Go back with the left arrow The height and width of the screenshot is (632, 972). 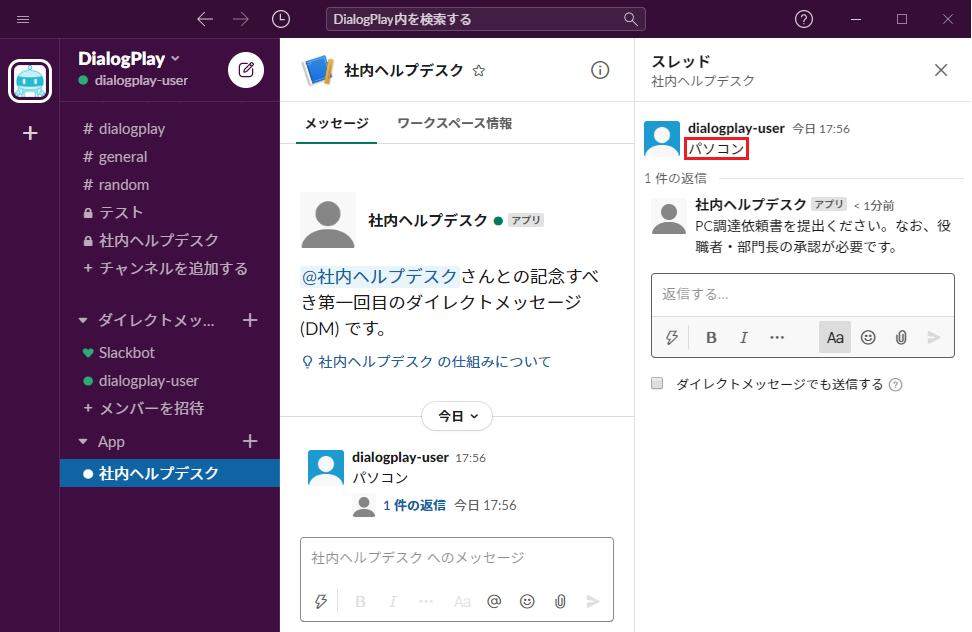coord(205,19)
